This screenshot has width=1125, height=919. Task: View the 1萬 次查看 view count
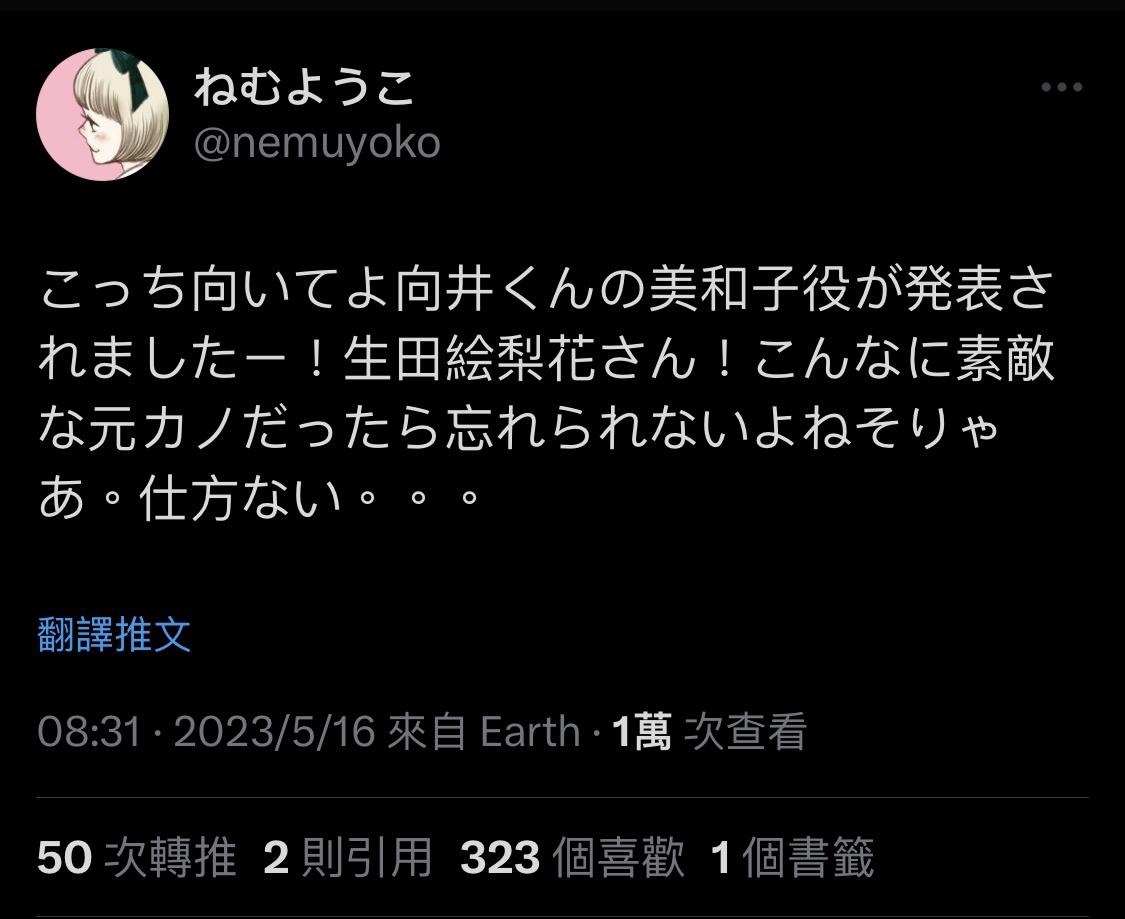click(x=710, y=732)
